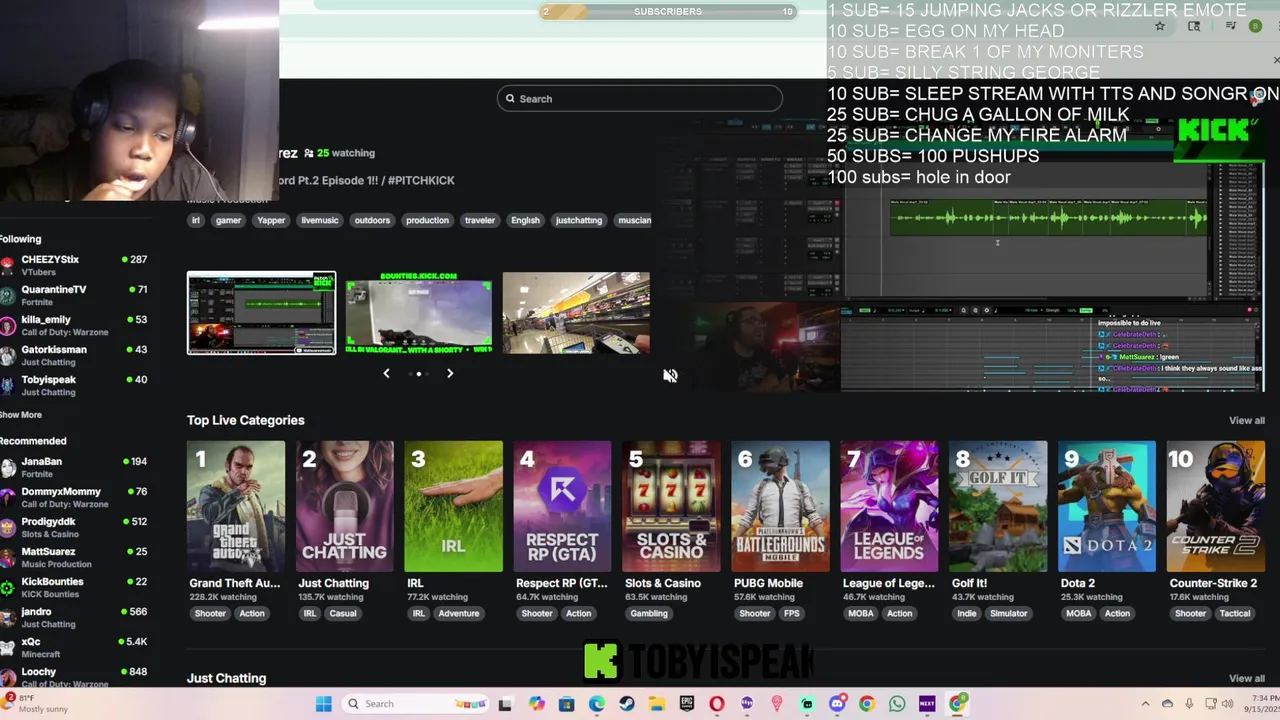Select the grocery store stream thumbnail
Screen dimensions: 1280x720
pos(576,313)
